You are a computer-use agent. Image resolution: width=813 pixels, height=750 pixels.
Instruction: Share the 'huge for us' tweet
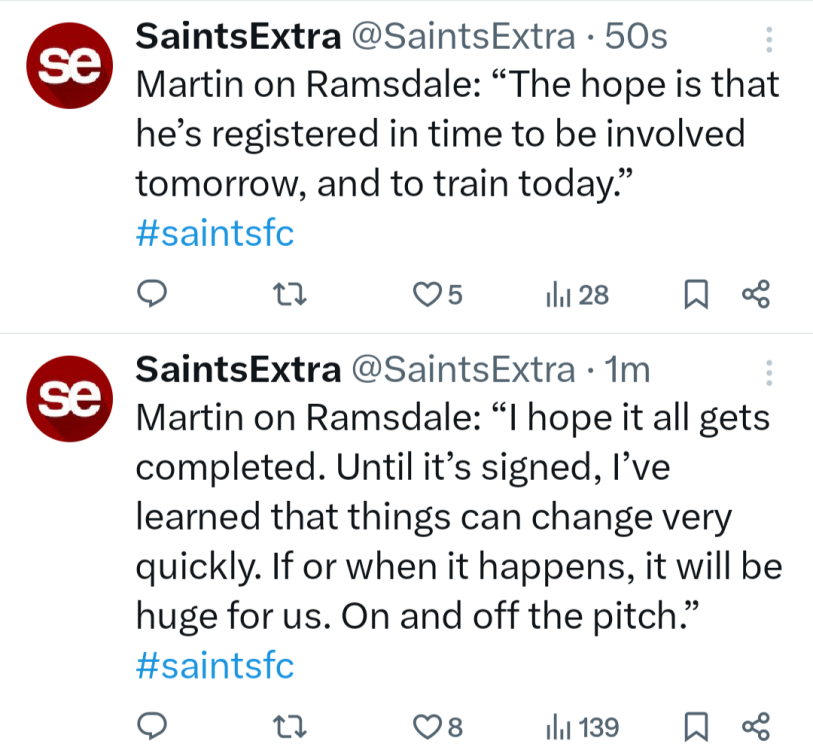point(755,725)
